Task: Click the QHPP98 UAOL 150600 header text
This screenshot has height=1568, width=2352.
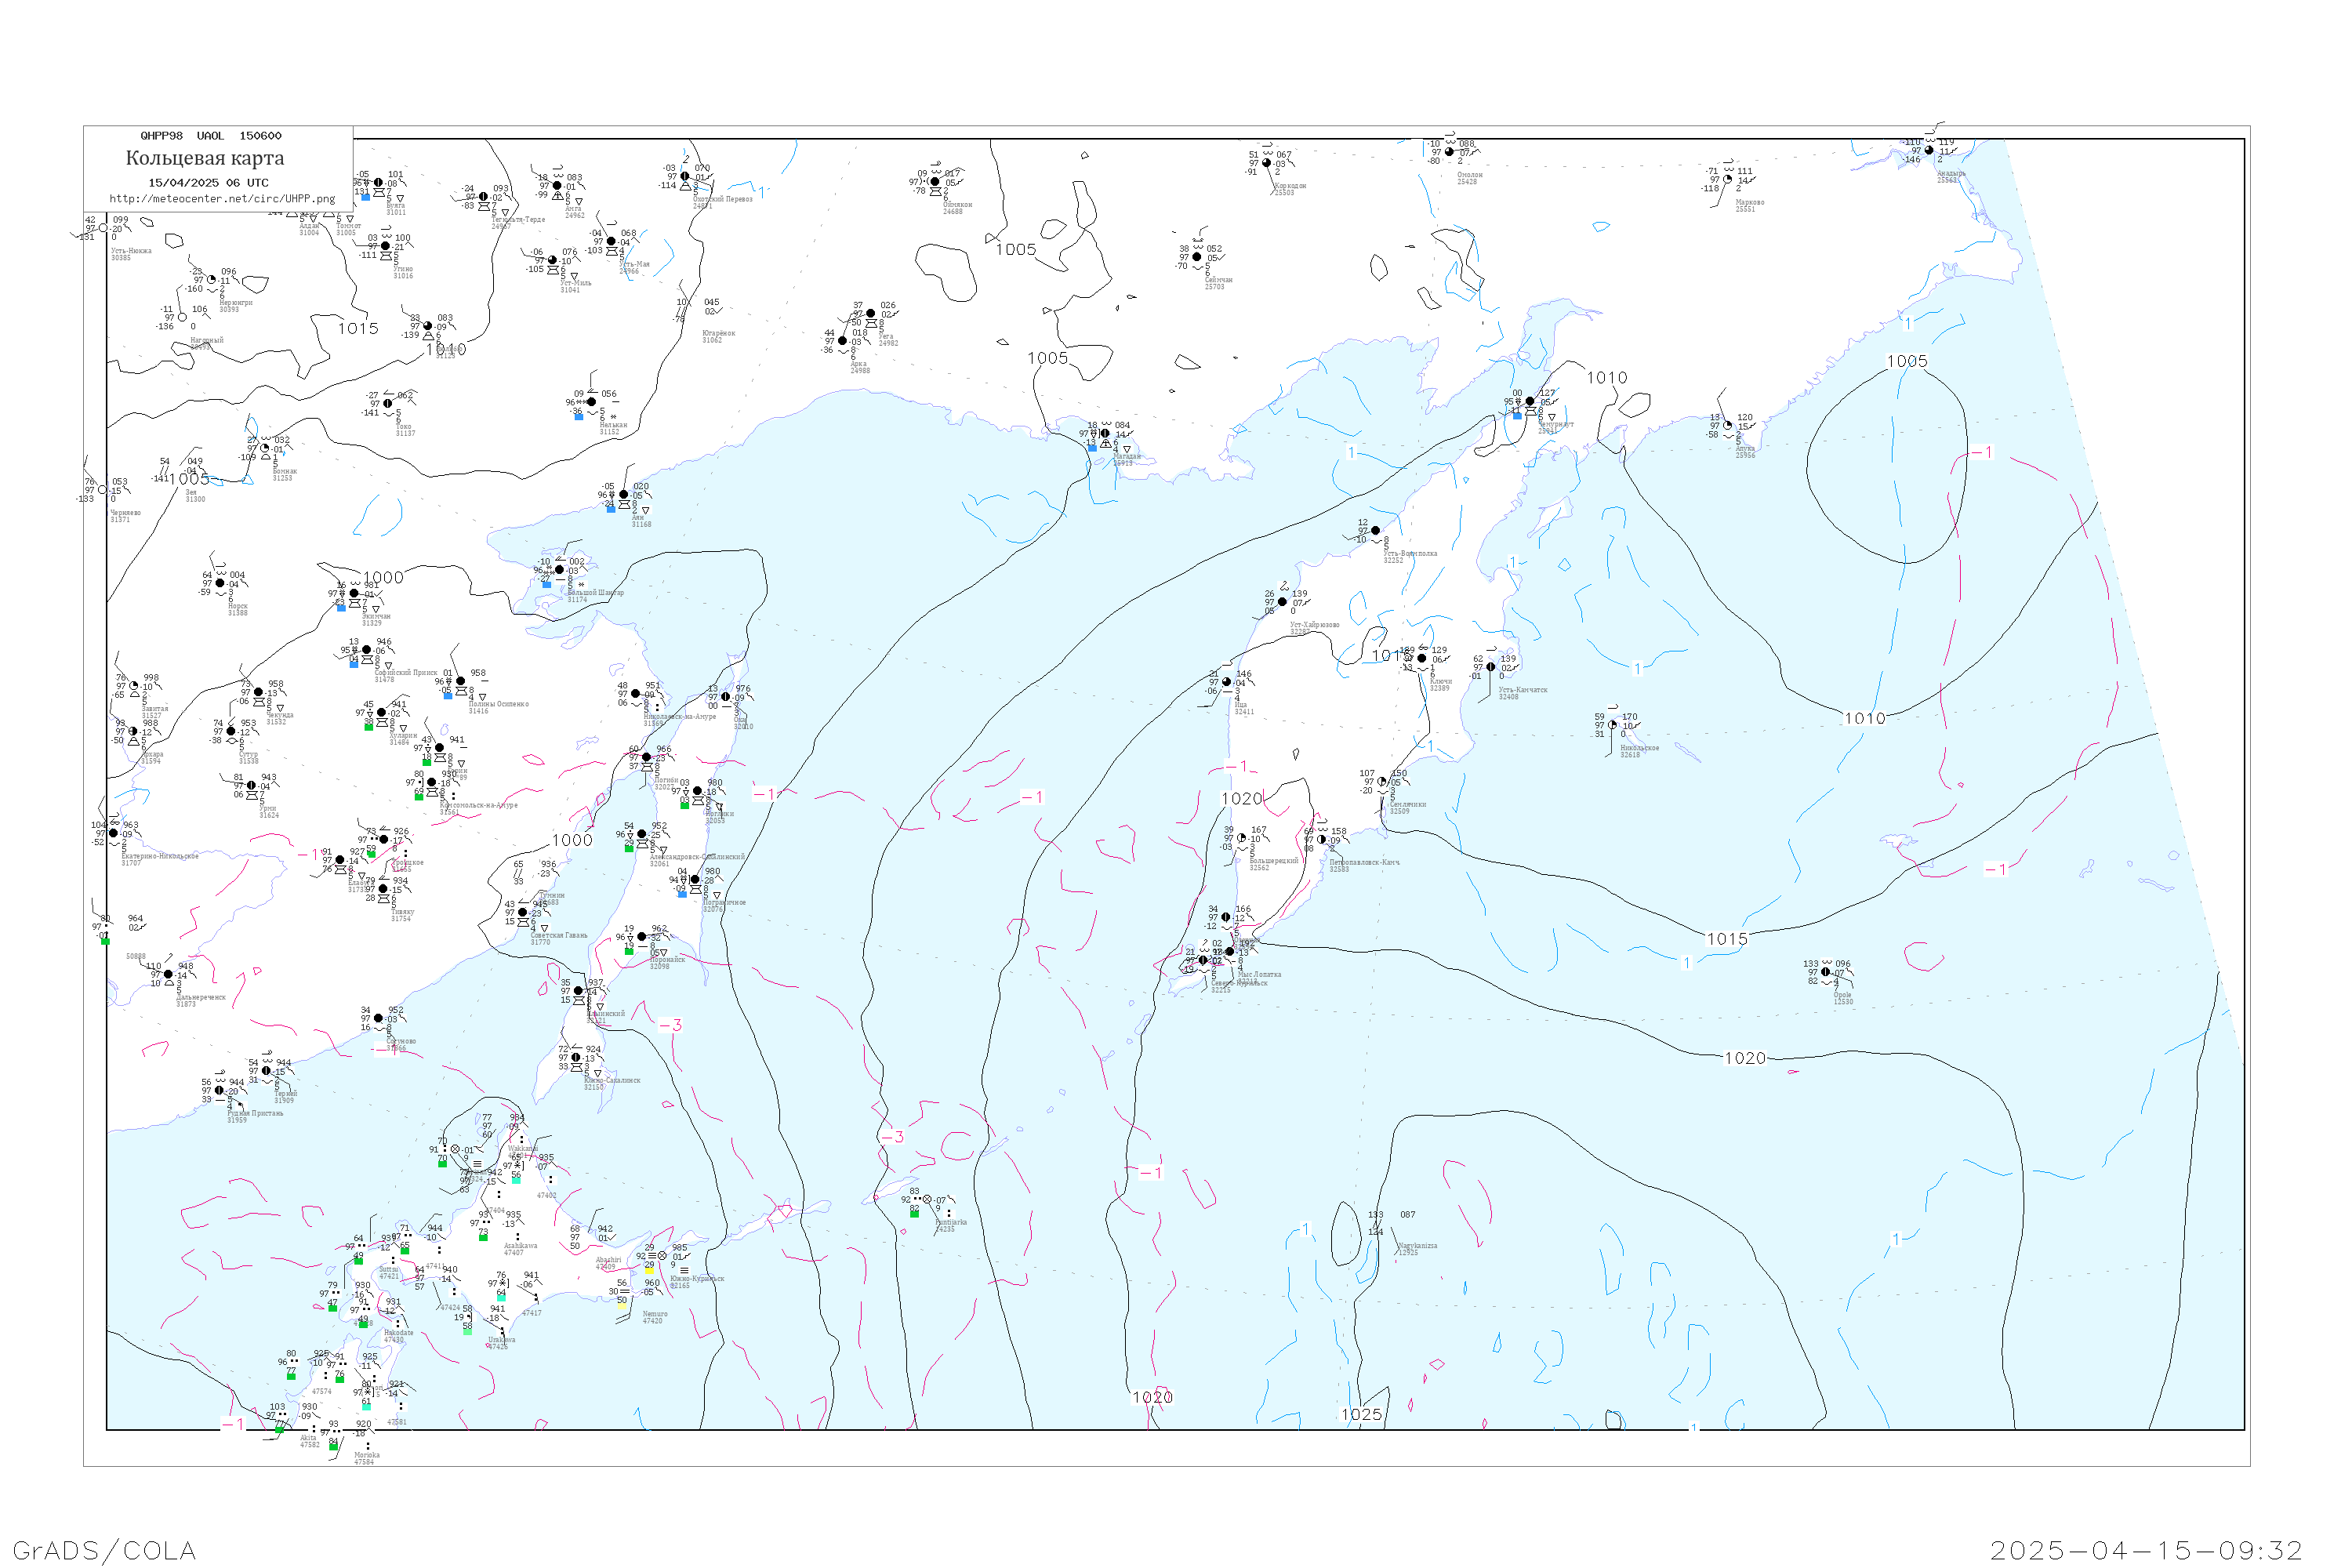Action: click(211, 135)
